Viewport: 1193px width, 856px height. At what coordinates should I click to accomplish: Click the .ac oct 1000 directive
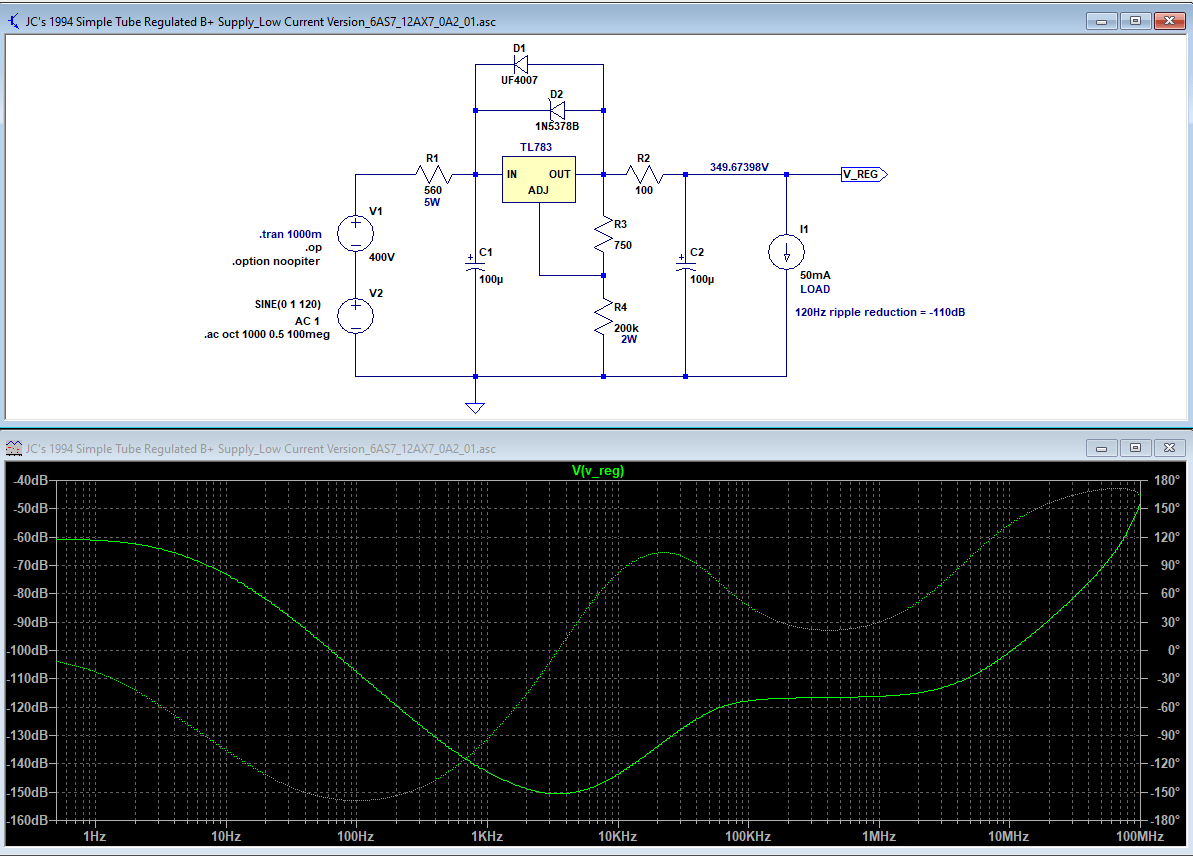click(x=267, y=334)
